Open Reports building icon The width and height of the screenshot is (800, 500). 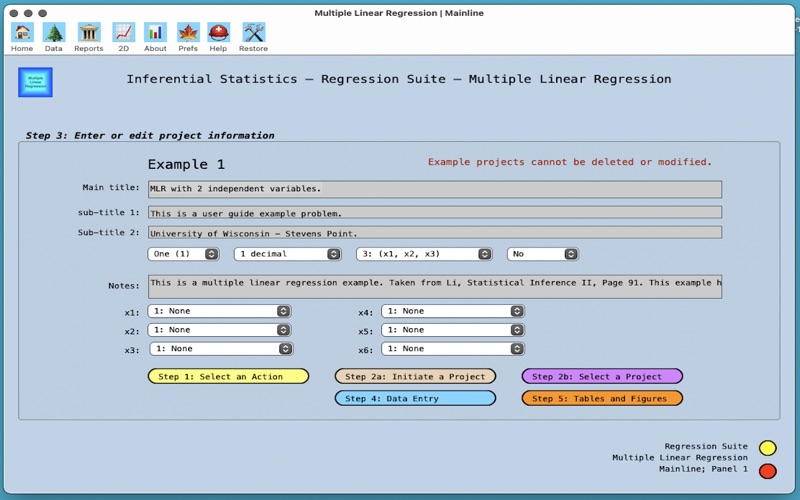pyautogui.click(x=89, y=33)
